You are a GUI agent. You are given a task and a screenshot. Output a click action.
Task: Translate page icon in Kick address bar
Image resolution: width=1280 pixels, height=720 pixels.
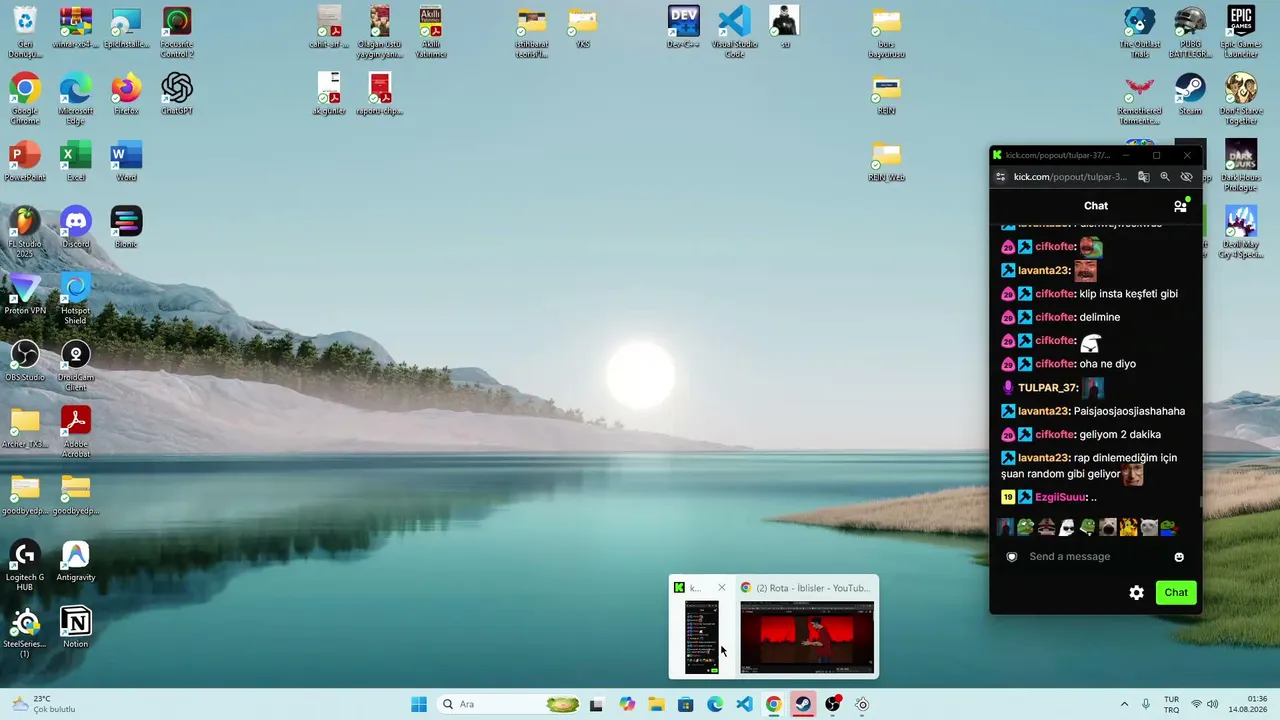[x=1144, y=177]
